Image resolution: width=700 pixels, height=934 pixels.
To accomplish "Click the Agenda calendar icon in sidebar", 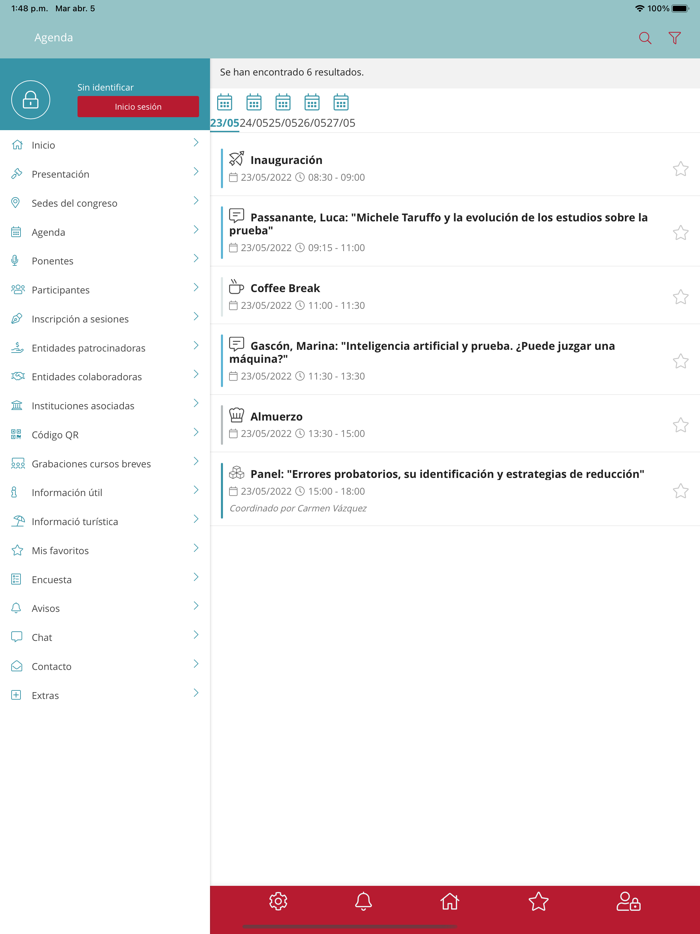I will tap(17, 232).
